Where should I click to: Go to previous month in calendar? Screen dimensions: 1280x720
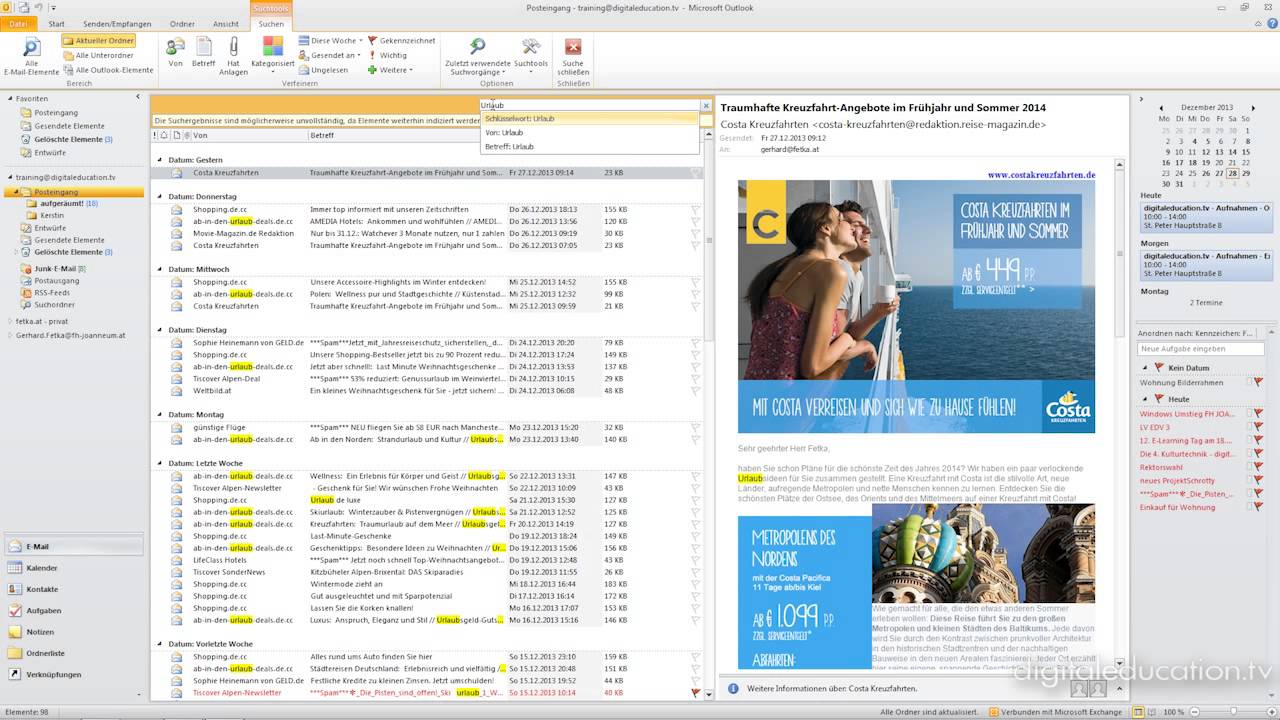tap(1160, 106)
